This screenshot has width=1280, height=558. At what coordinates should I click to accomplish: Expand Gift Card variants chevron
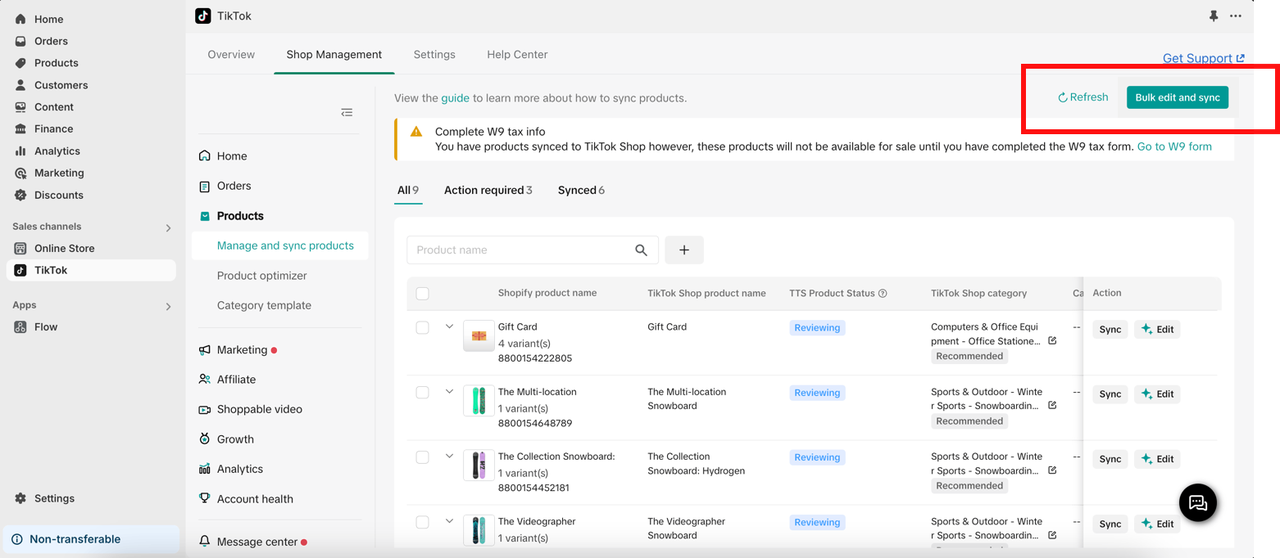[449, 327]
